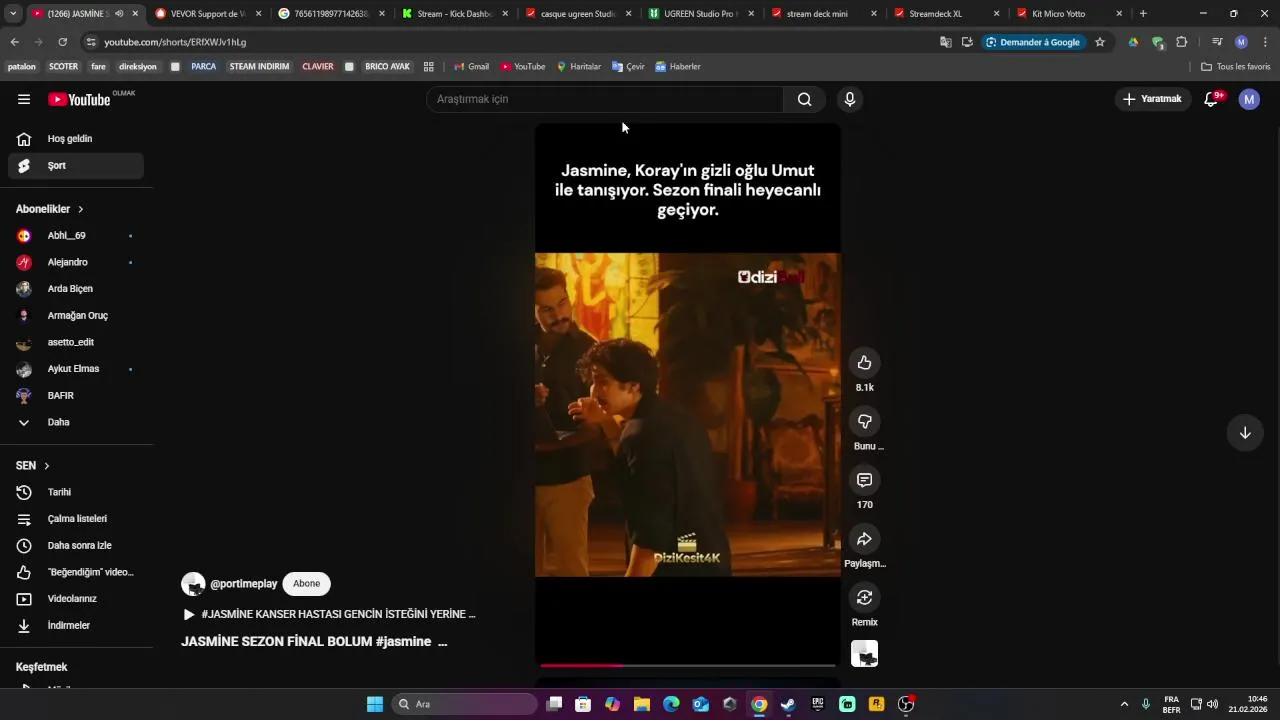Open asetto_edit channel

pos(76,342)
